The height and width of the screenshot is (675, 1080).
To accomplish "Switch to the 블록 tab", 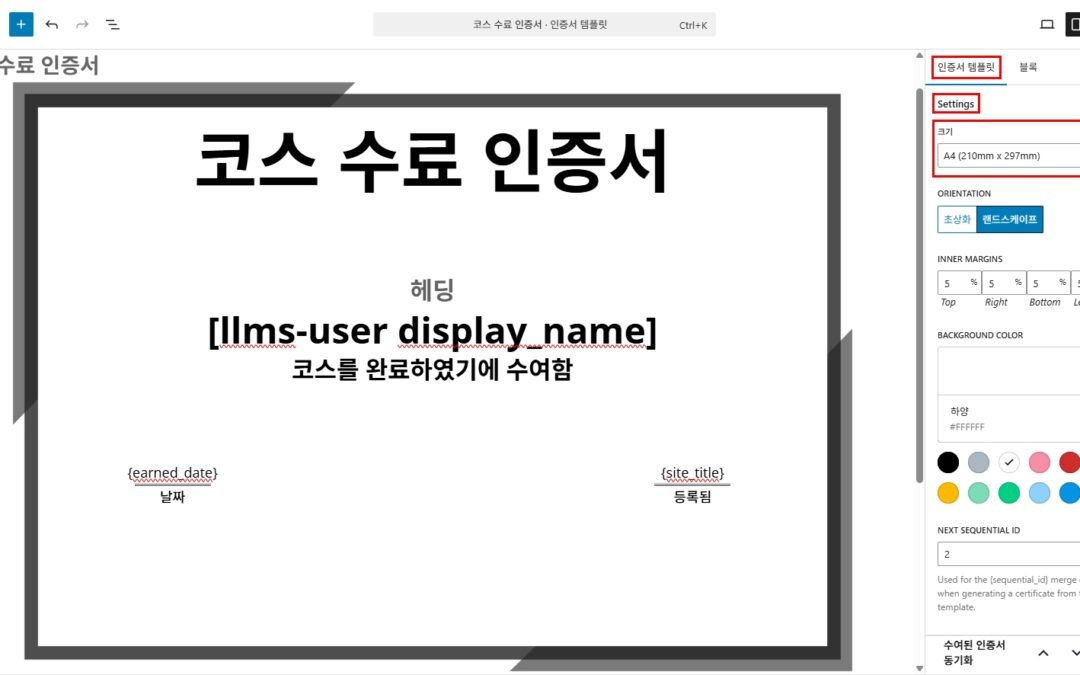I will pos(1028,67).
